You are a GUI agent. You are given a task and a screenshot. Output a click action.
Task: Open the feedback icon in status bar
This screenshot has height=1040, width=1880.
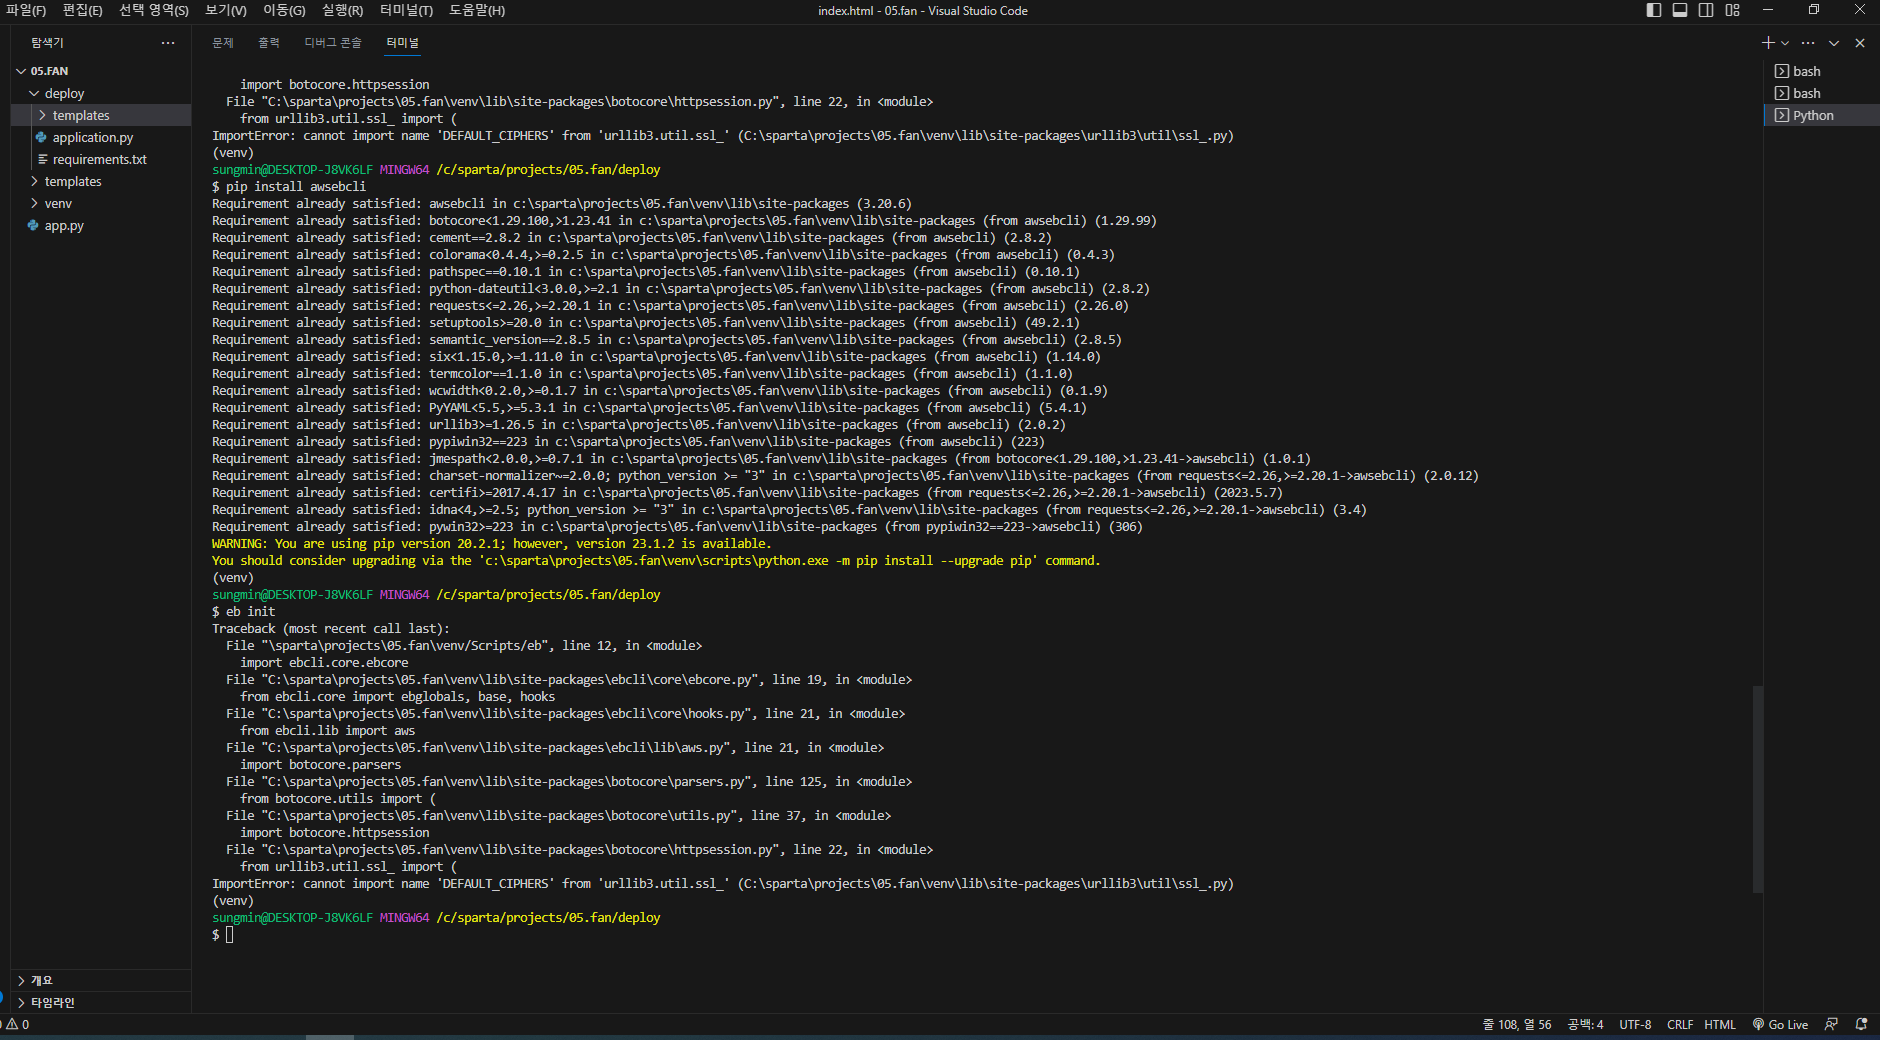tap(1831, 1024)
